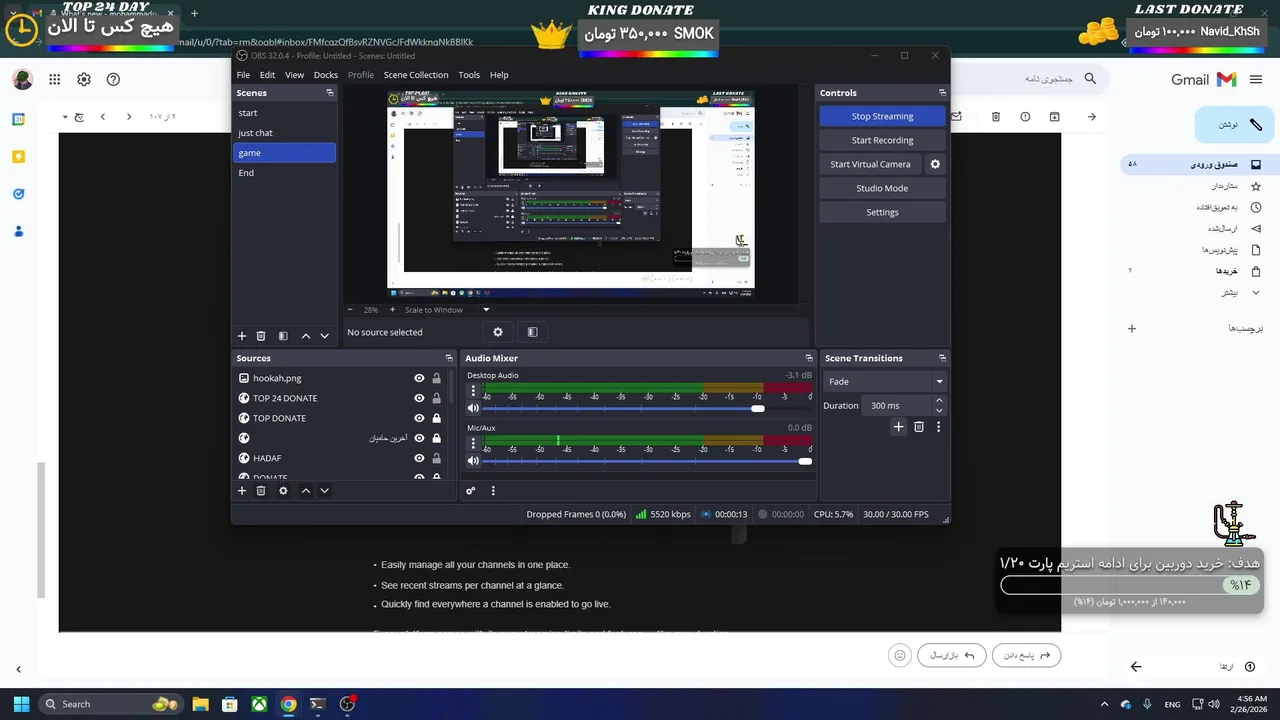Hide the hookah.png source

pos(419,378)
